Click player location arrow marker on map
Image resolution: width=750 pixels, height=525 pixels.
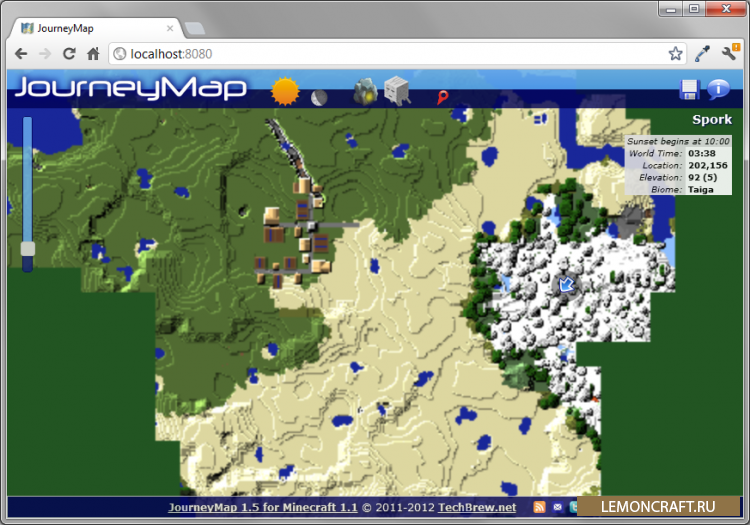click(567, 286)
